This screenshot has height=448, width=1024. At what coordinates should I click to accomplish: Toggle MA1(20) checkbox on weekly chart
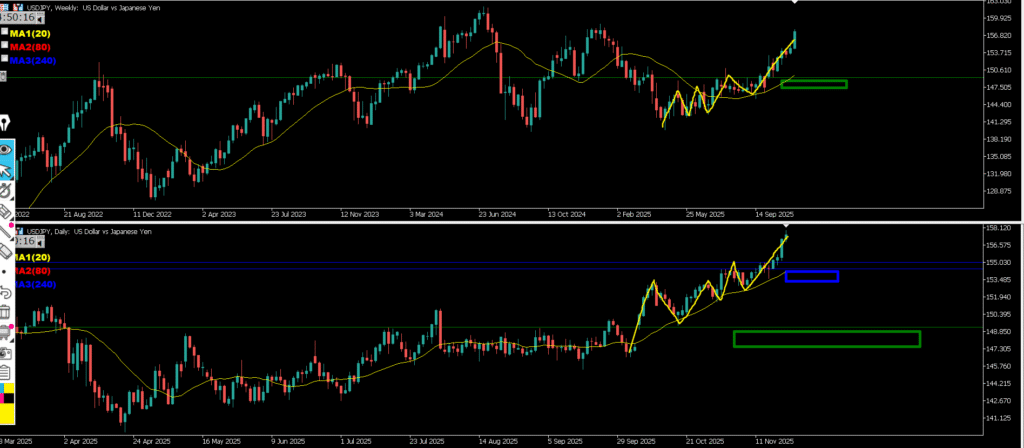[5, 32]
